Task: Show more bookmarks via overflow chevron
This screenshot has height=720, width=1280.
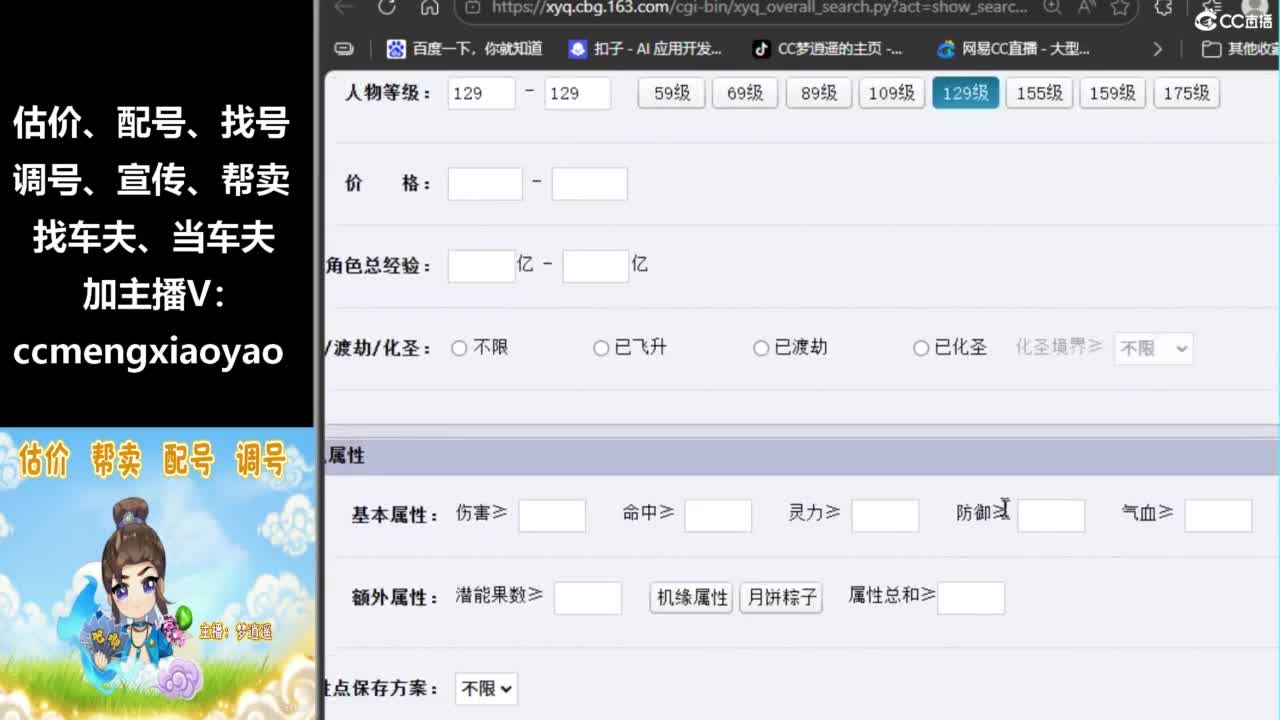Action: tap(1157, 48)
